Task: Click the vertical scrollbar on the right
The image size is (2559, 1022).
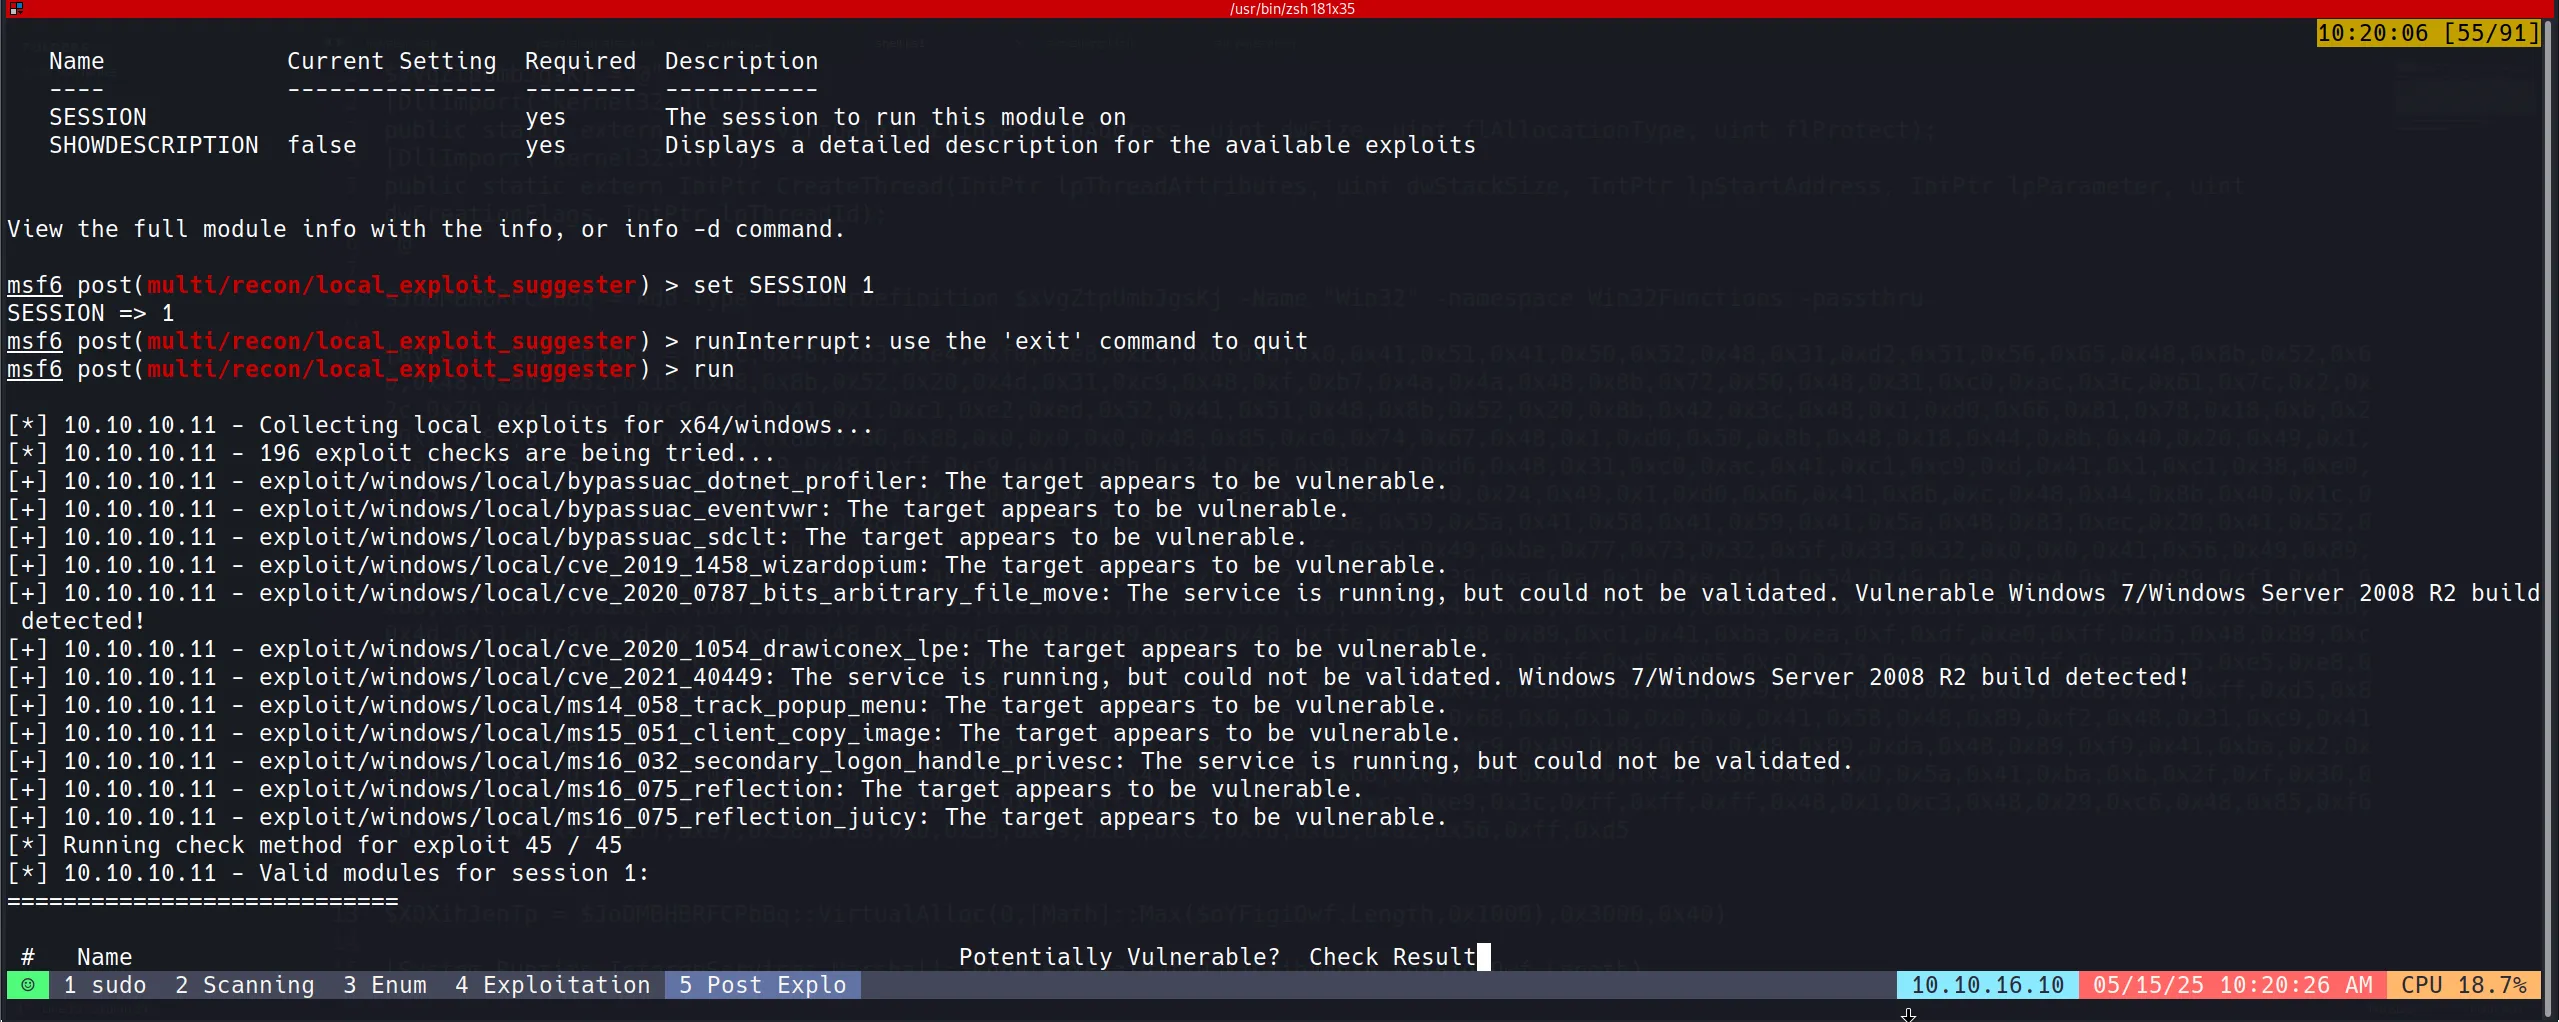Action: point(2551,500)
